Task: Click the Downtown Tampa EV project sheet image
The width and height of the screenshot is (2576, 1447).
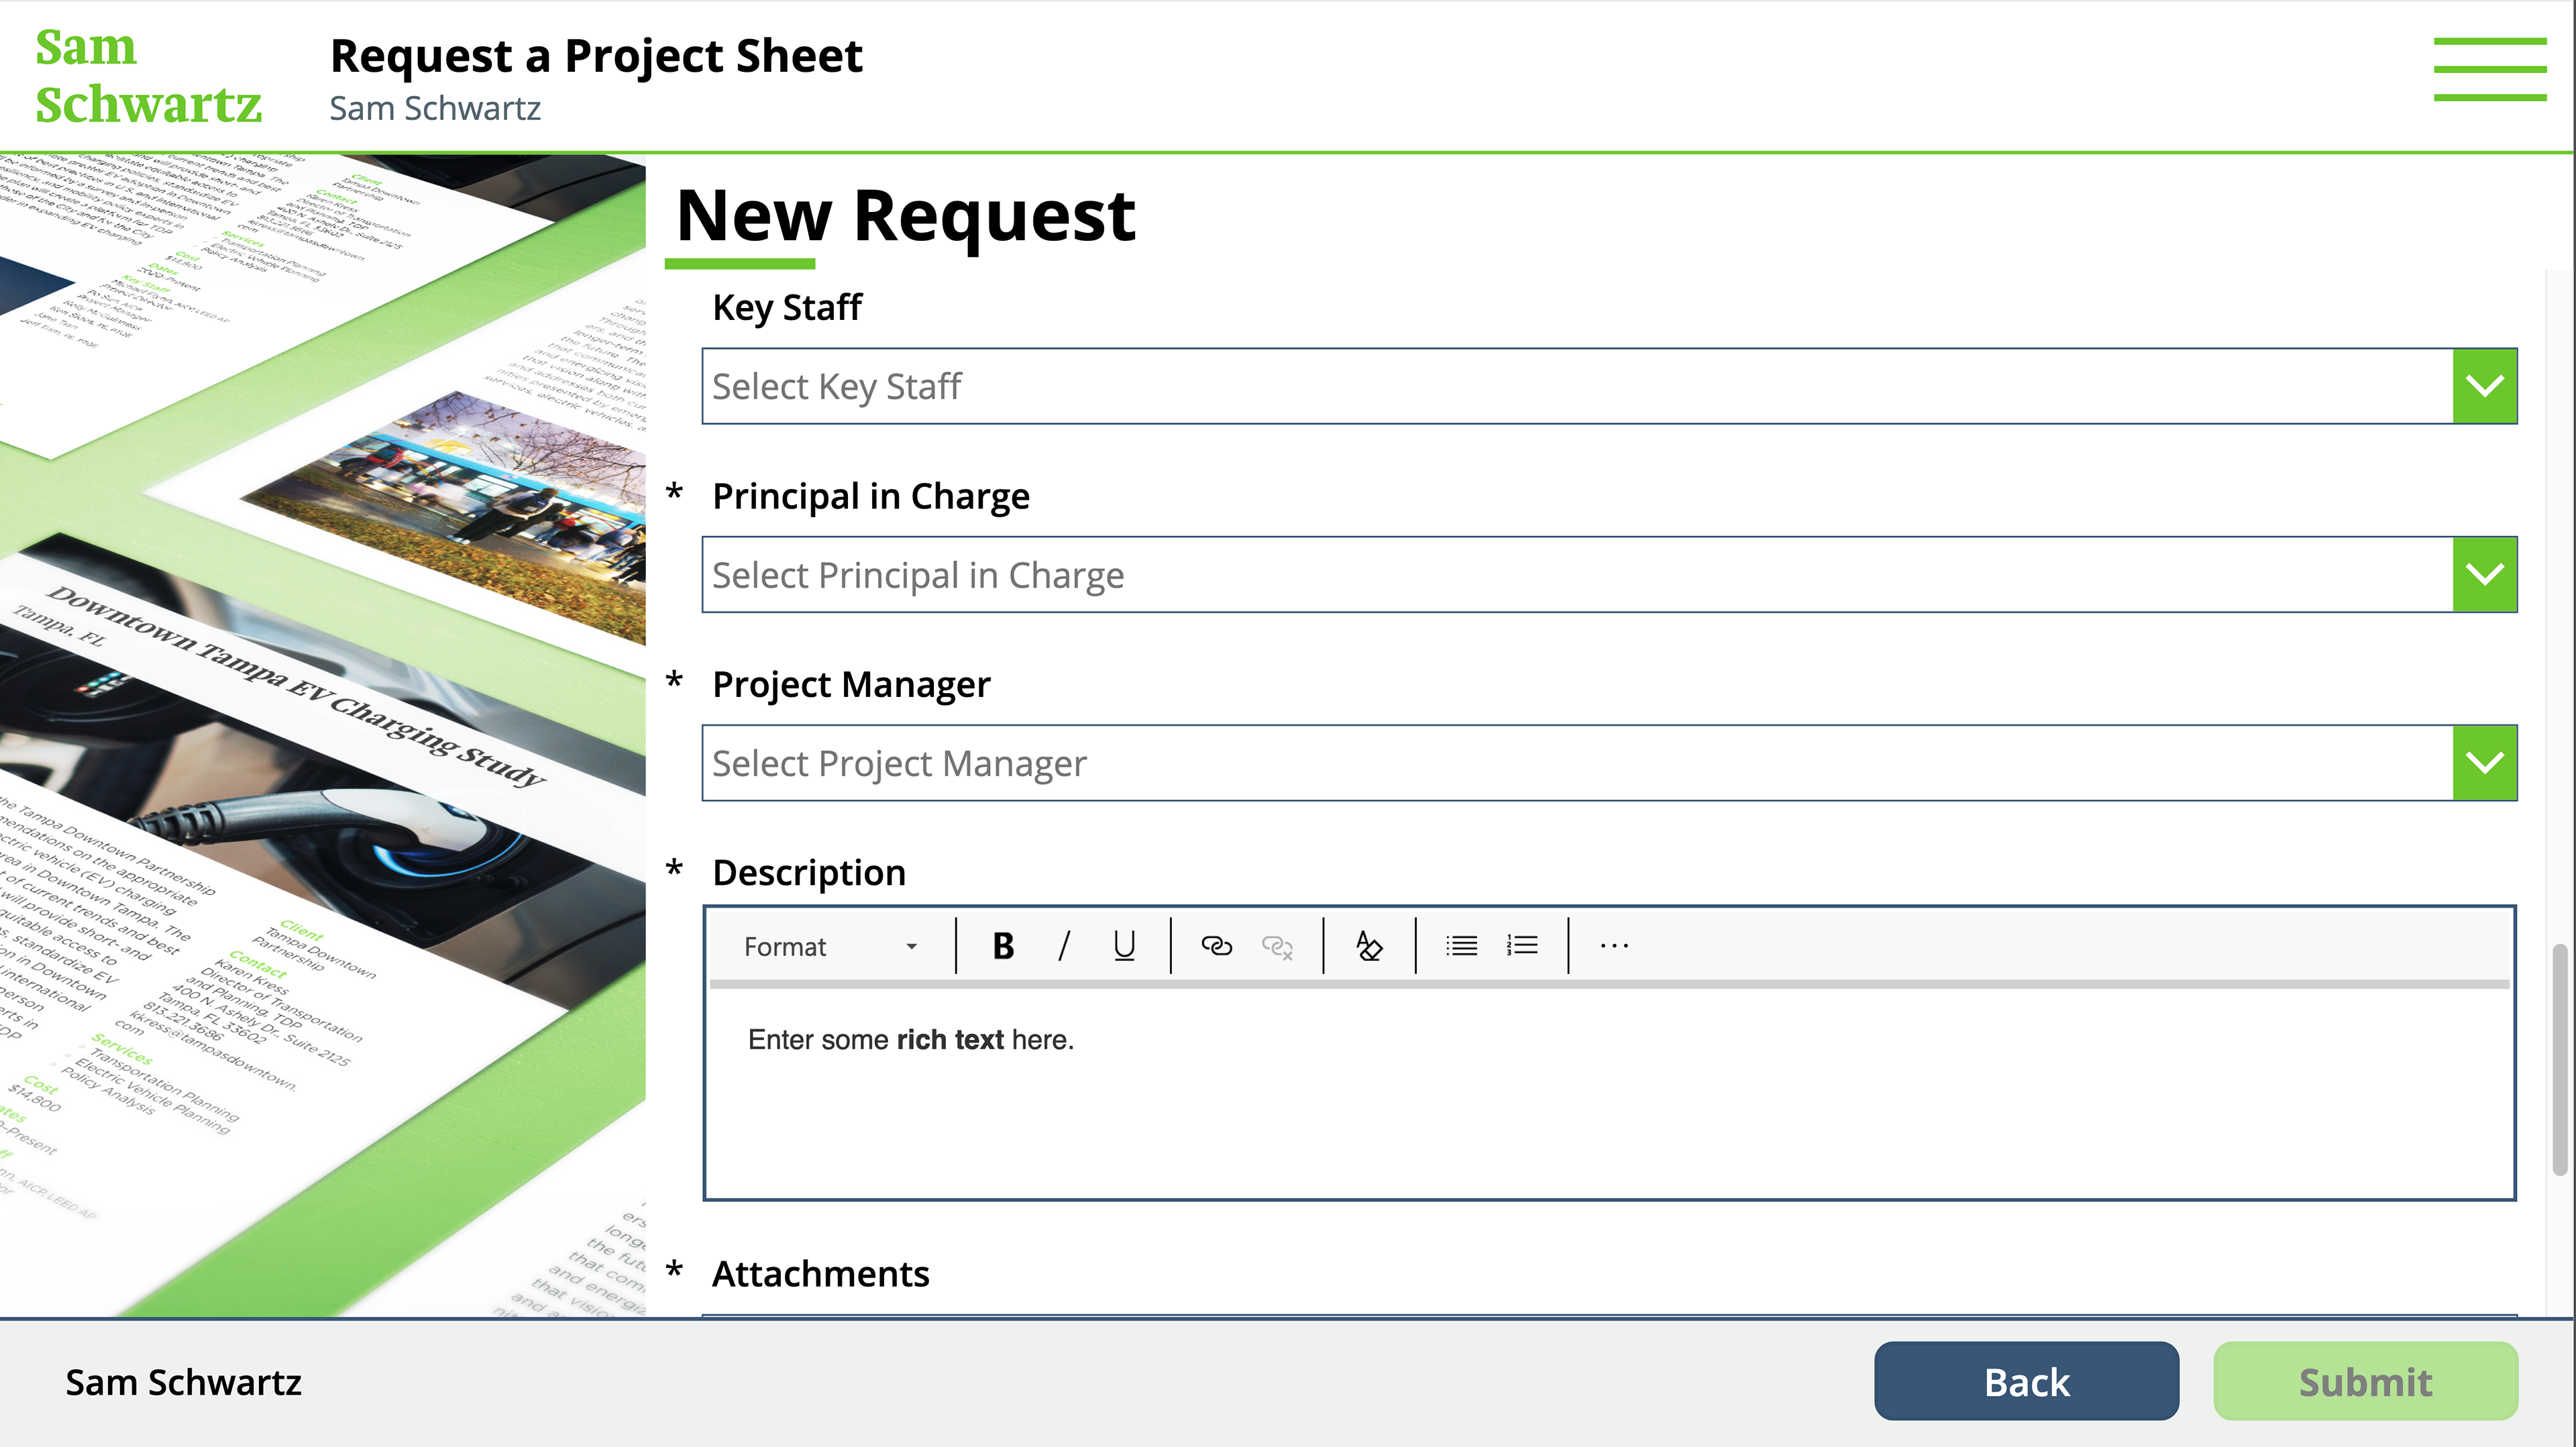Action: pos(322,735)
